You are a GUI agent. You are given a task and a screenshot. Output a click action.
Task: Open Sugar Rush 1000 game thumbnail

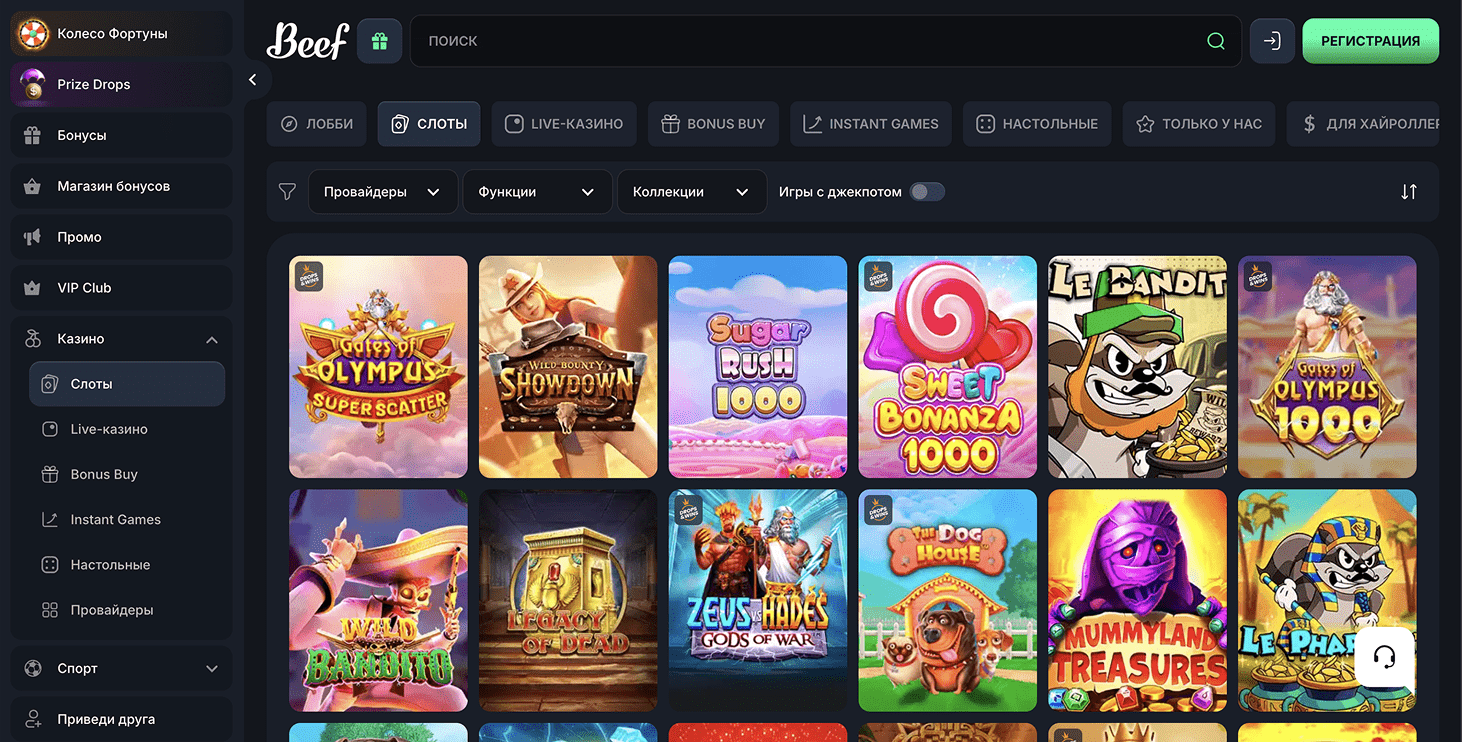(x=758, y=367)
